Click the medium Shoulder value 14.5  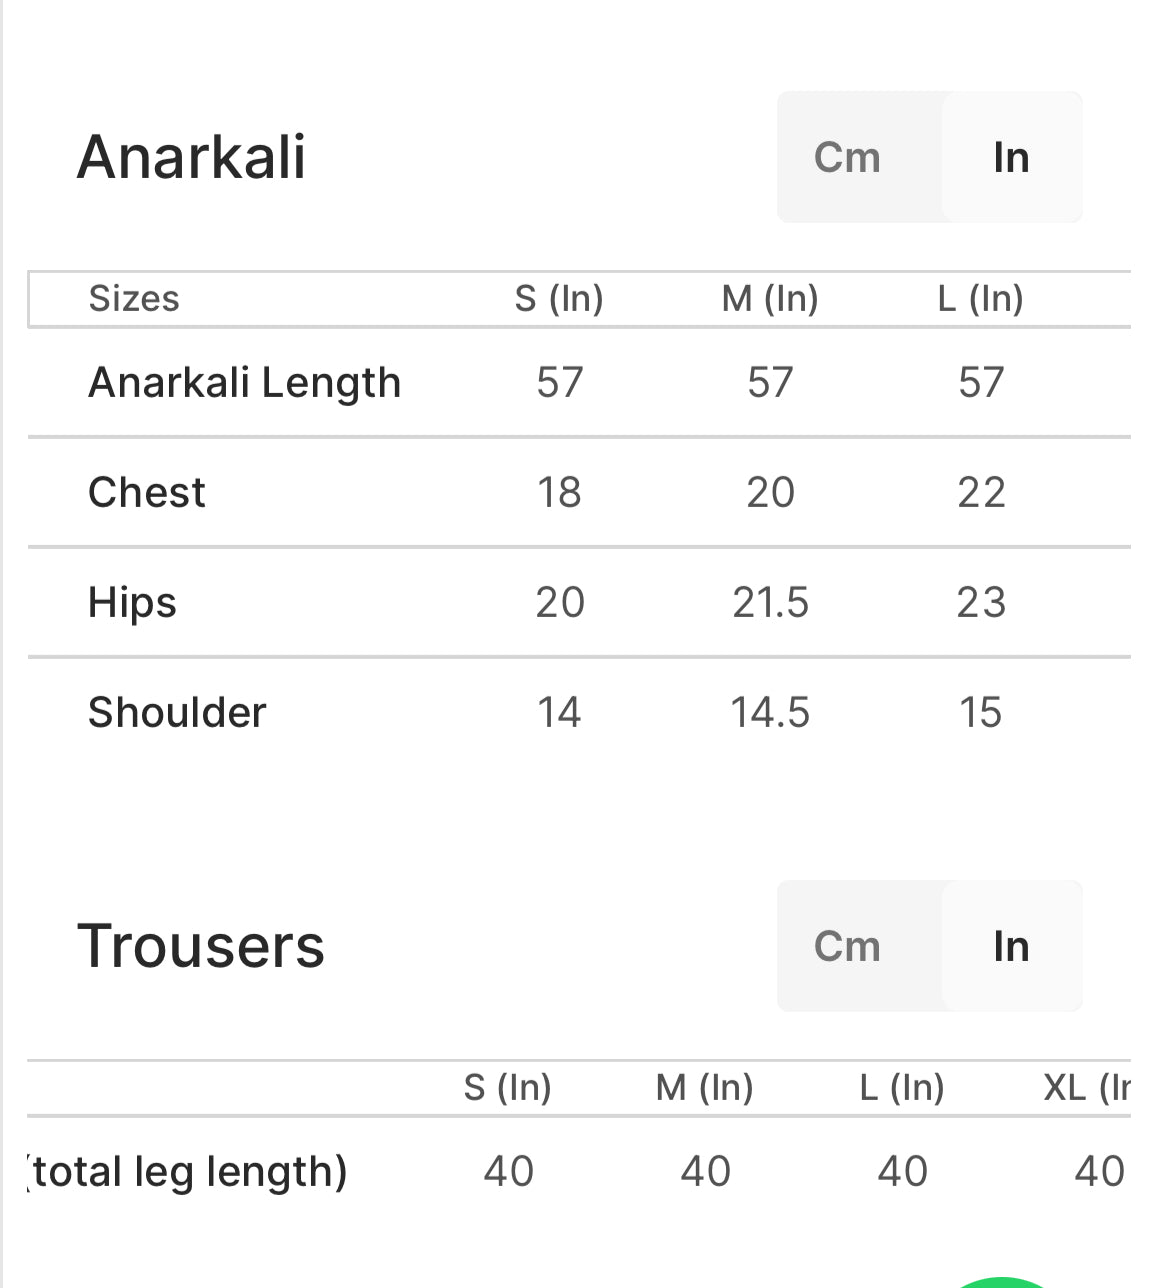click(770, 712)
